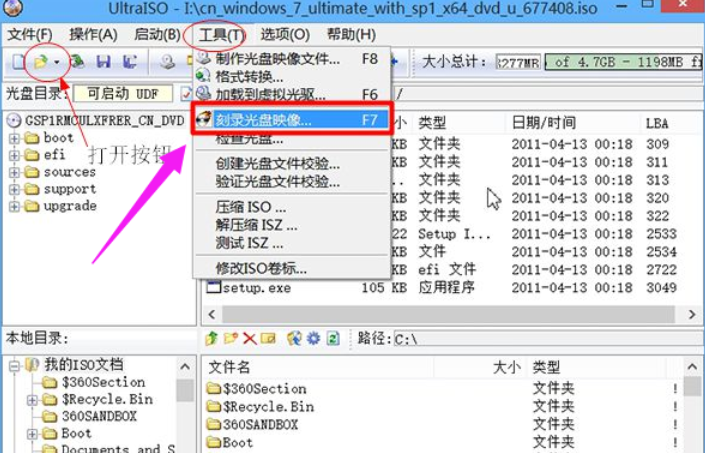Image resolution: width=705 pixels, height=453 pixels.
Task: Expand the sources folder in disc tree
Action: point(15,172)
